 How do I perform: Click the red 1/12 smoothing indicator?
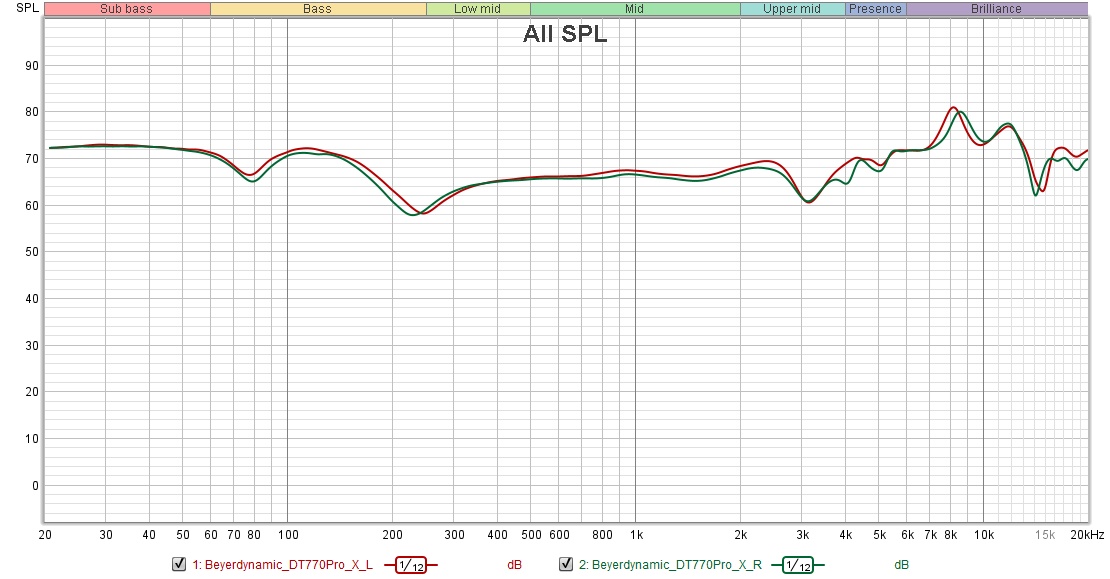[x=411, y=565]
